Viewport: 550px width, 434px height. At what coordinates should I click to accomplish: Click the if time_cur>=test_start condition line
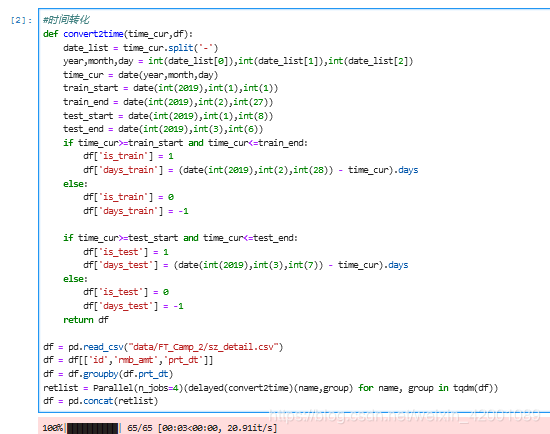point(180,238)
